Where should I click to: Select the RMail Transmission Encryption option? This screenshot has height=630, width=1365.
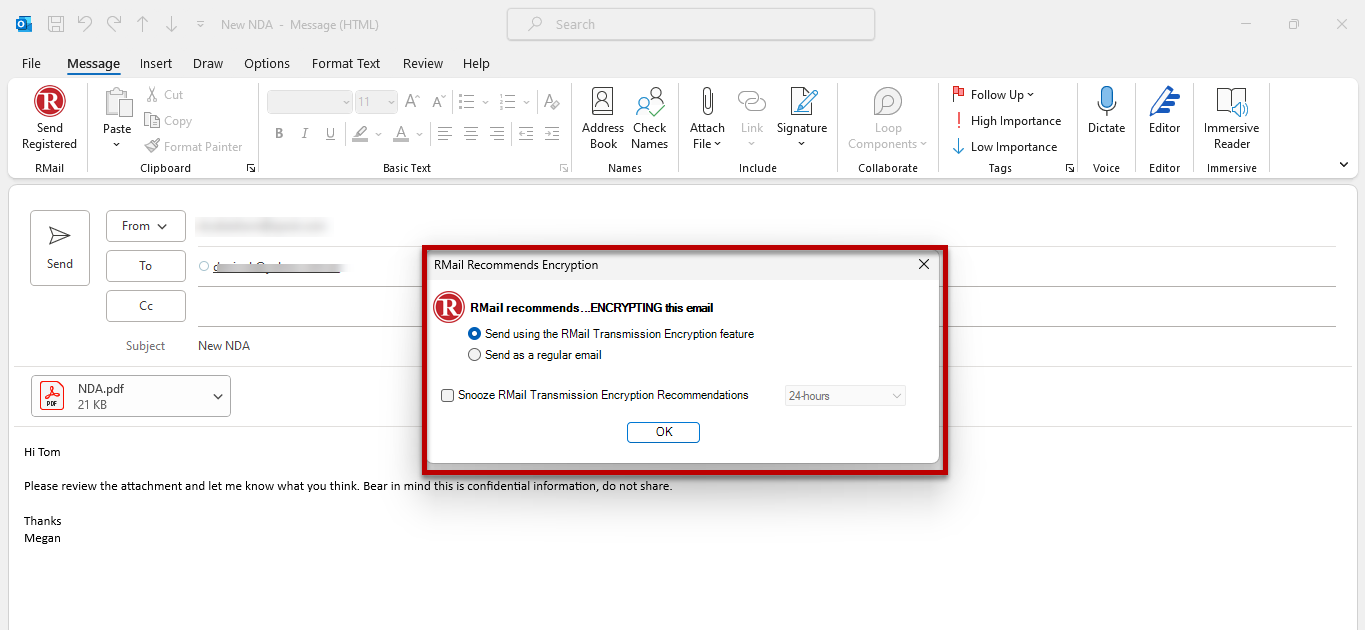474,334
